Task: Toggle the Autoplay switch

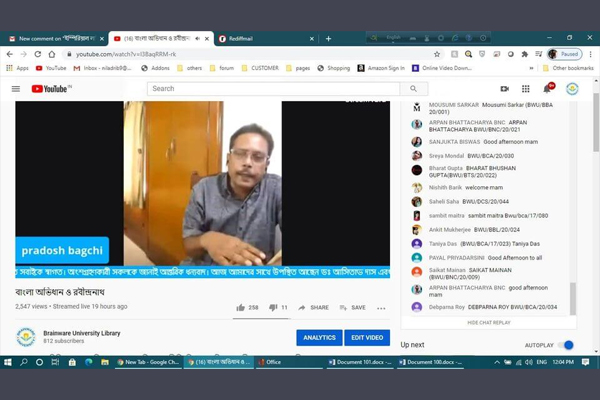Action: 565,345
